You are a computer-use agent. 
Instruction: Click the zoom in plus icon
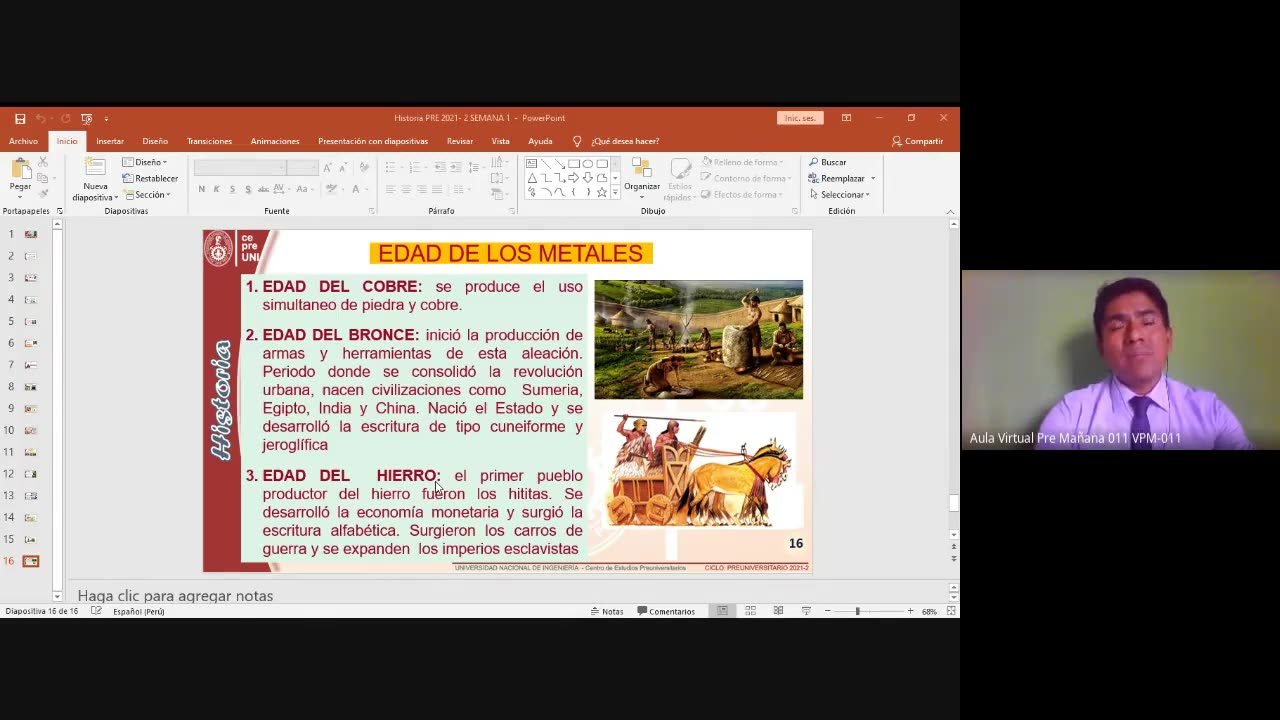pos(910,611)
